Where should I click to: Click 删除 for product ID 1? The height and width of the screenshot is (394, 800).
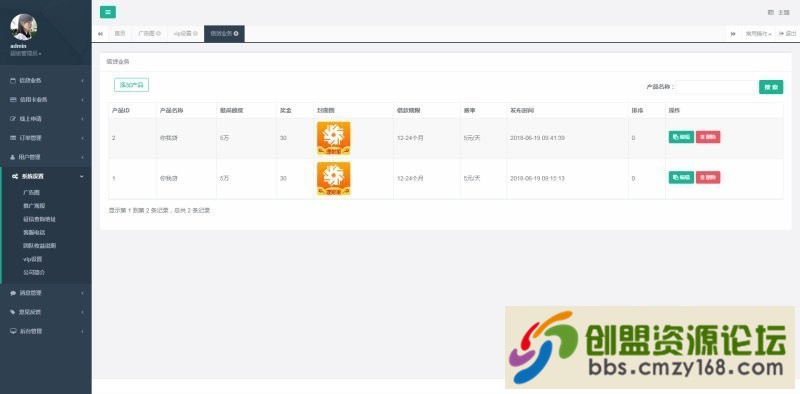[x=708, y=178]
